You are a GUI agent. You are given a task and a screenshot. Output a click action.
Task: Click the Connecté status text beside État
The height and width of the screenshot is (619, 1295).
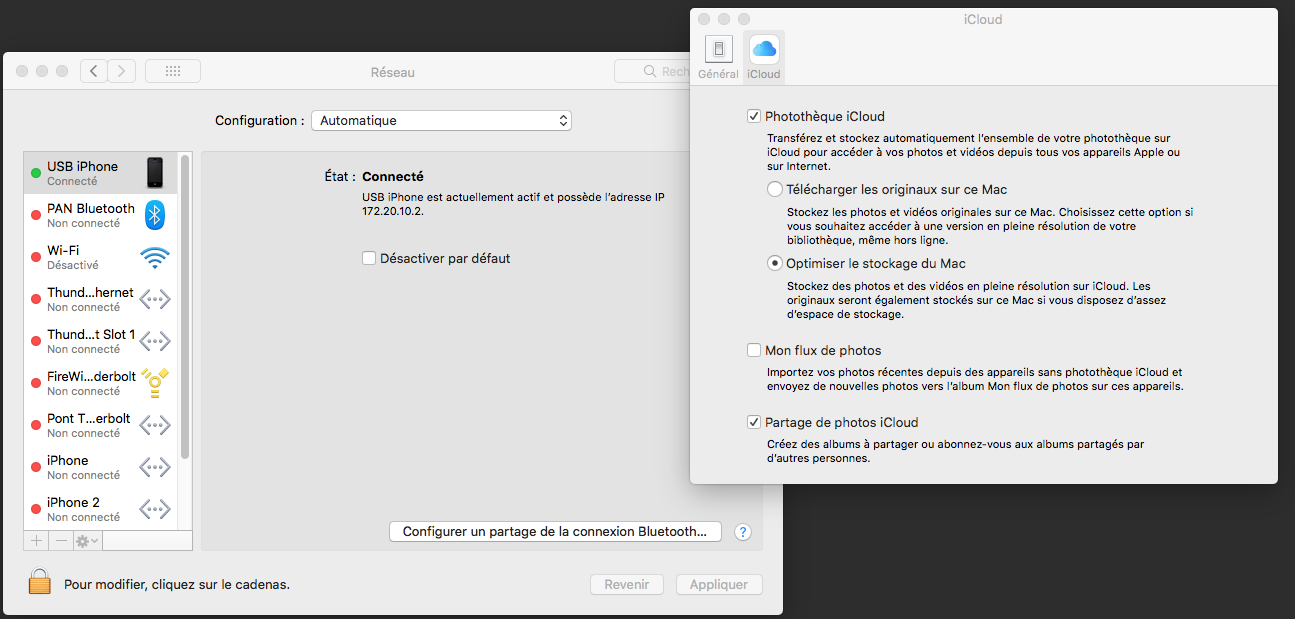[393, 176]
